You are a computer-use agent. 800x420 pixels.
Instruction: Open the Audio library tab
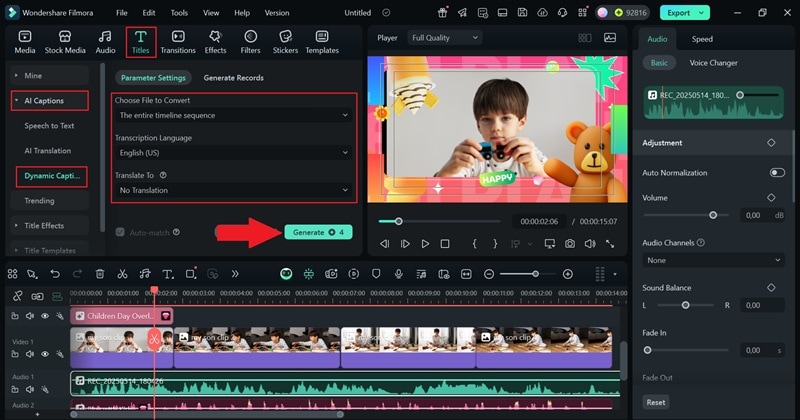(x=105, y=42)
